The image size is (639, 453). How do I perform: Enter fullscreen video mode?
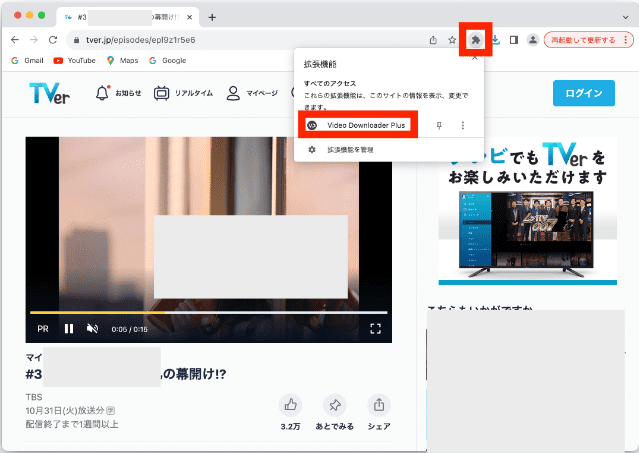pyautogui.click(x=375, y=329)
